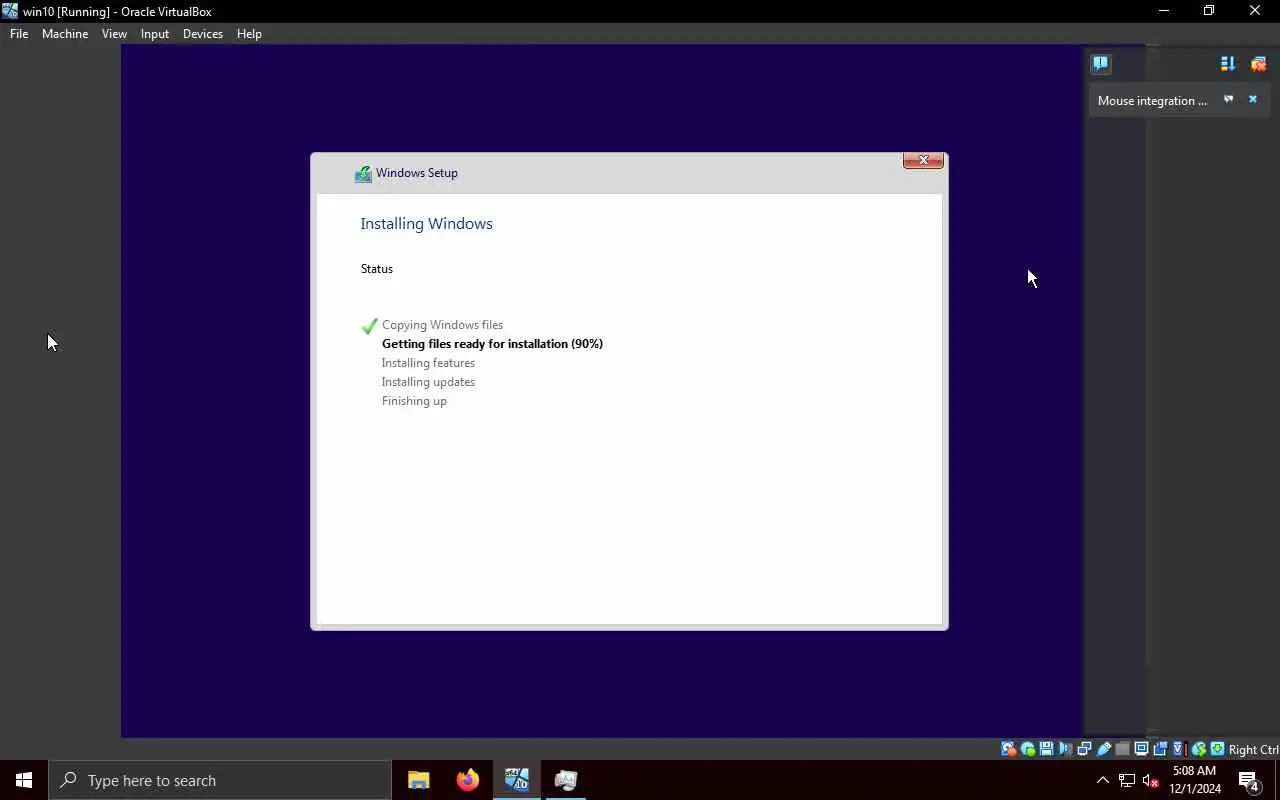Screen dimensions: 1280x800
Task: Close the Windows Setup dialog
Action: 923,160
